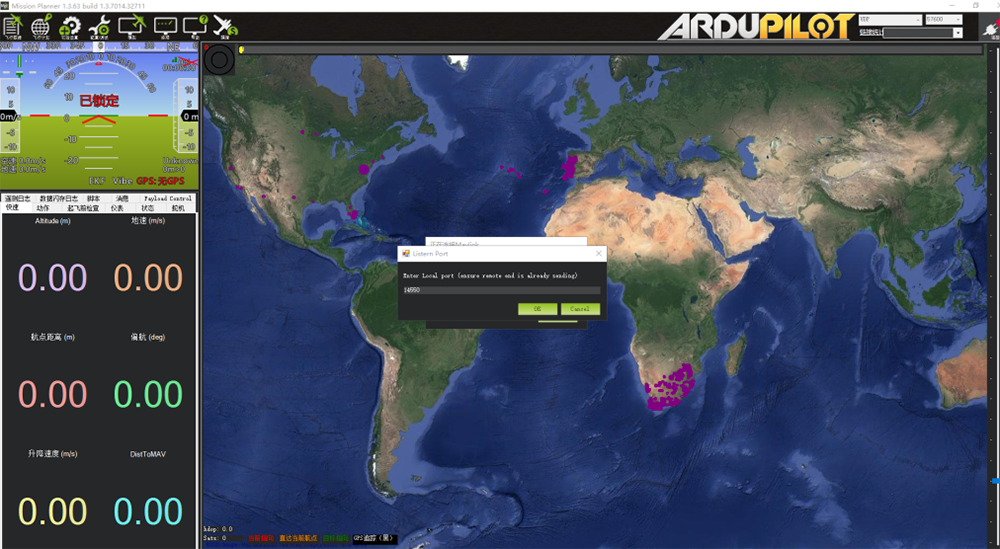This screenshot has height=549, width=1000.
Task: Open Initial Setup gear icon
Action: coord(71,26)
